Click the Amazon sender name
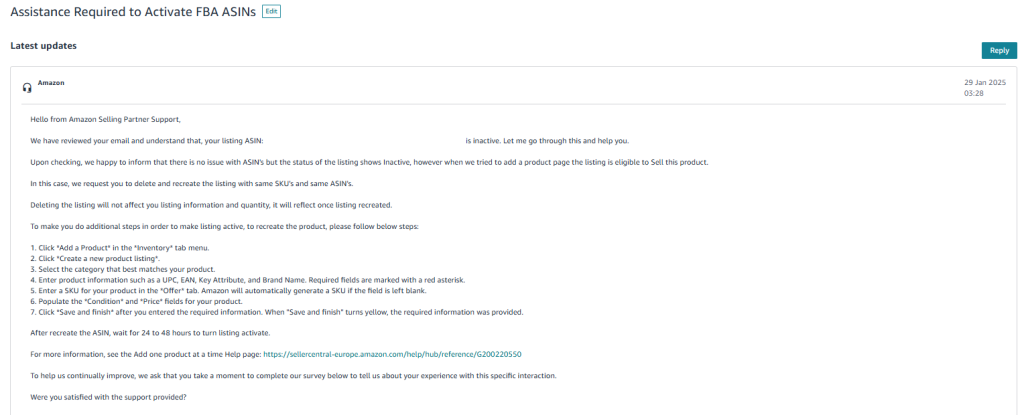The width and height of the screenshot is (1024, 415). pos(51,83)
